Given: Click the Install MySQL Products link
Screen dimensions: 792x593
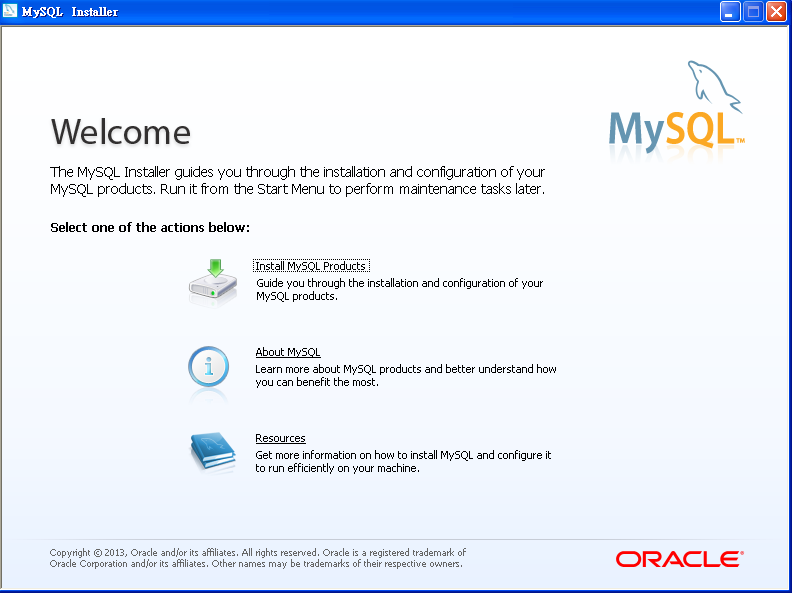Looking at the screenshot, I should point(311,266).
